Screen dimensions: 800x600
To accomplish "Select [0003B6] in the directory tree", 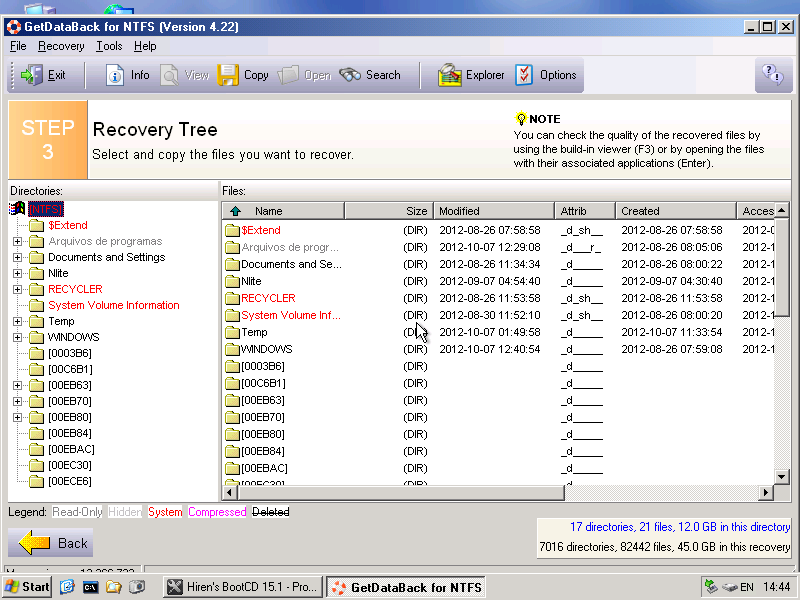I will (70, 353).
